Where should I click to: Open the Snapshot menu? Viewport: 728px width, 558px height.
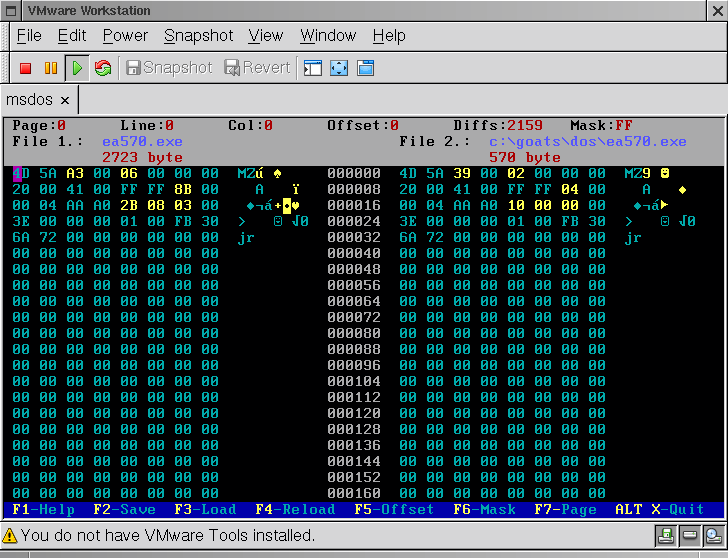[199, 36]
